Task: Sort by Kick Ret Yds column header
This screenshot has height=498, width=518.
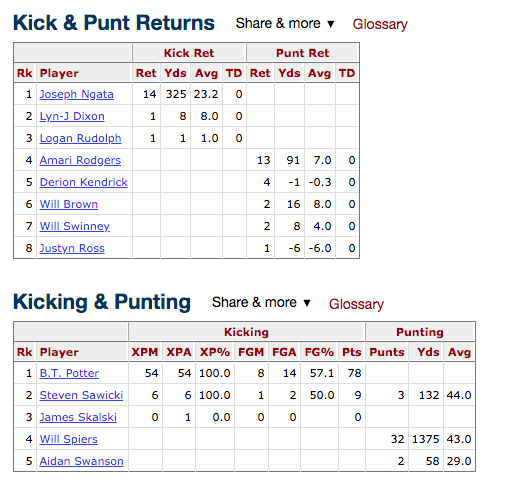Action: [x=175, y=73]
